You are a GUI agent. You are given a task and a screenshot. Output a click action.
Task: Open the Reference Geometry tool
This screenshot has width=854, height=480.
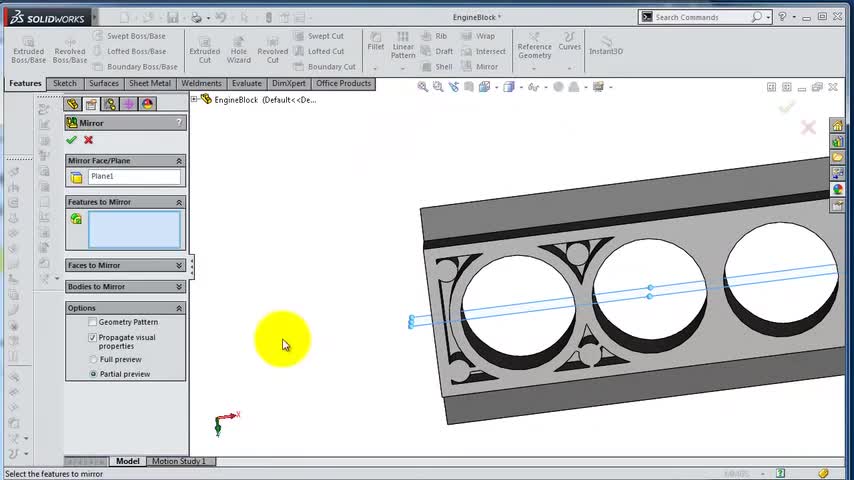point(534,45)
